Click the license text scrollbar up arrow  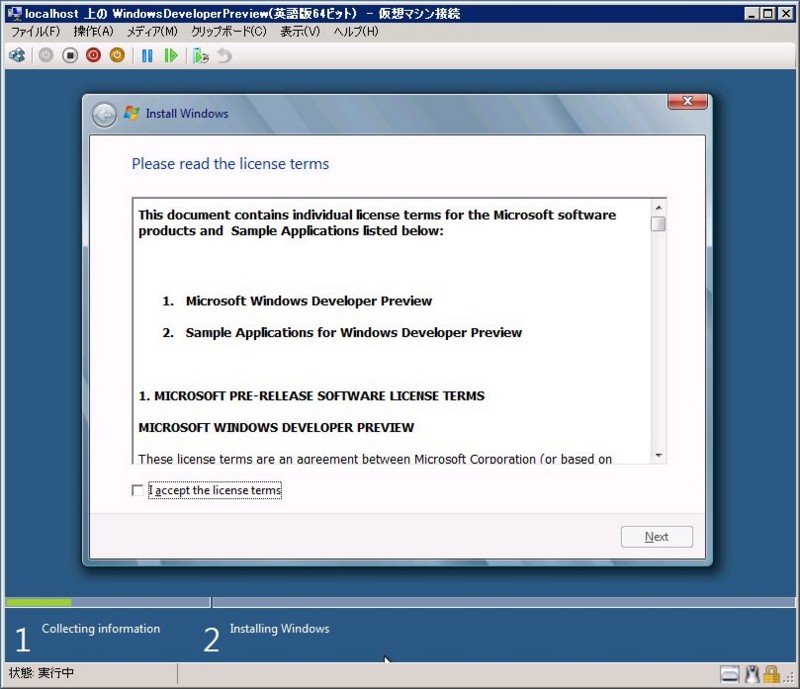point(659,208)
